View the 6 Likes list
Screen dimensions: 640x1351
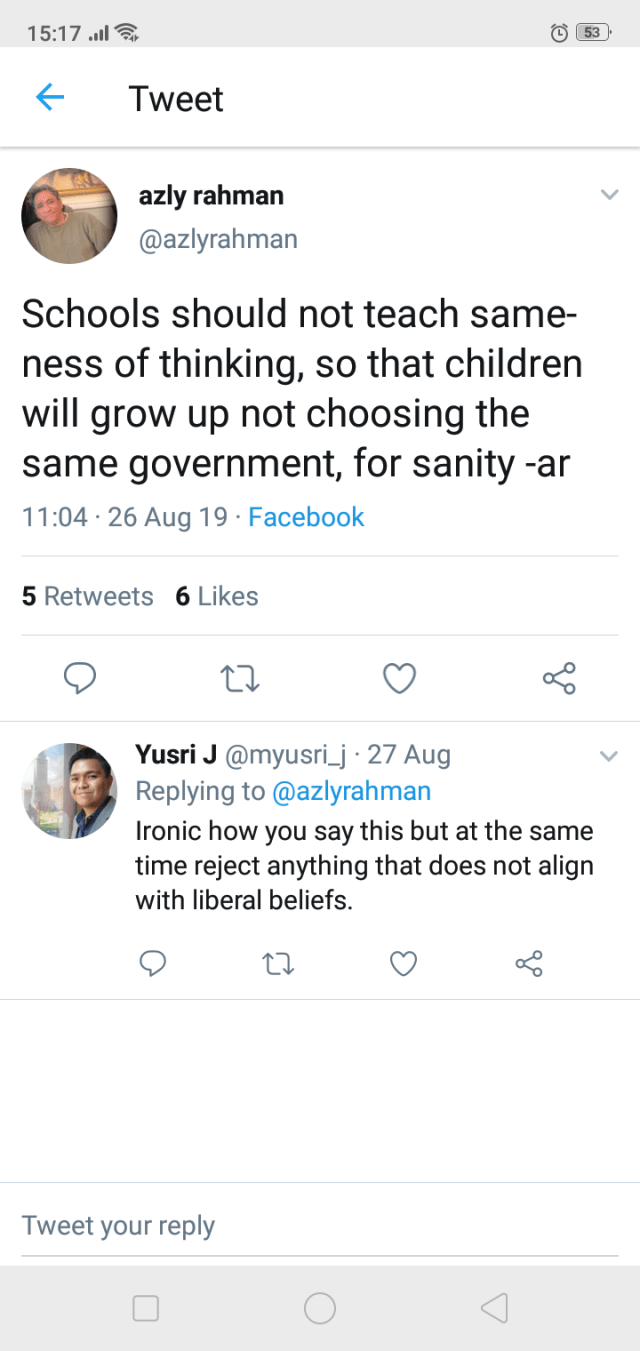tap(217, 596)
